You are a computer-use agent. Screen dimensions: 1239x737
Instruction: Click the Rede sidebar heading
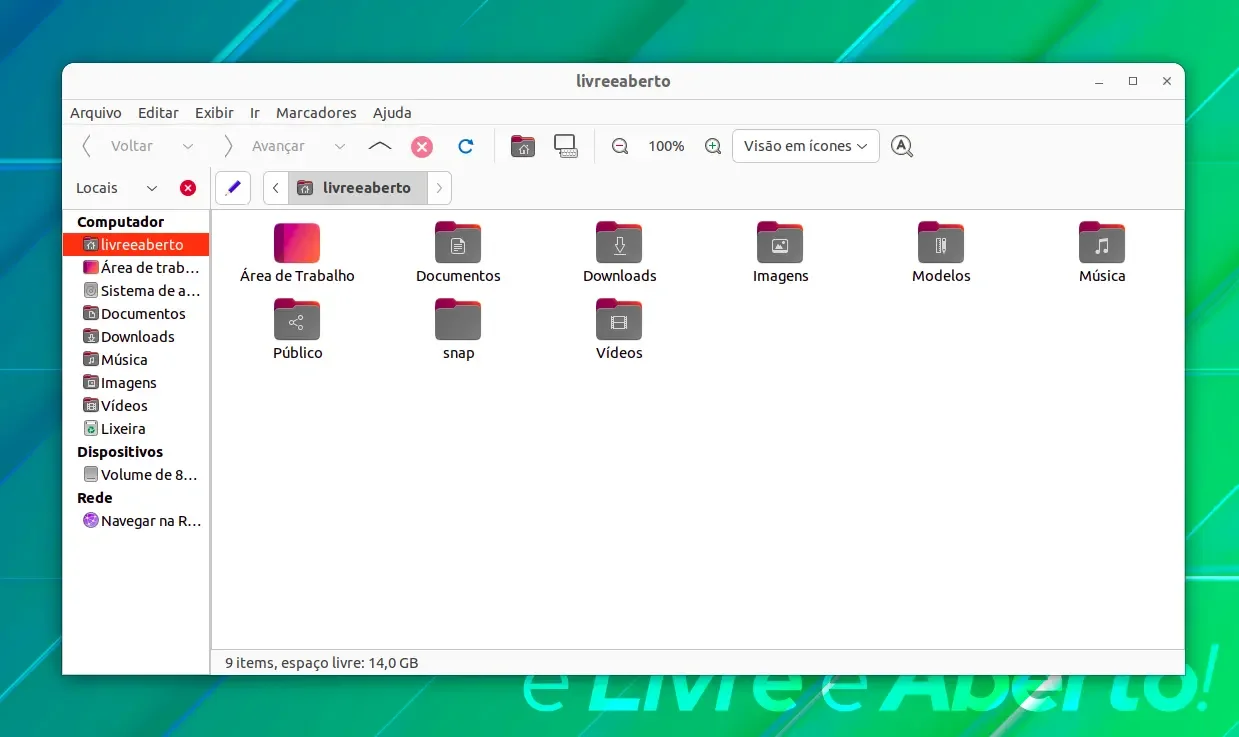point(95,498)
